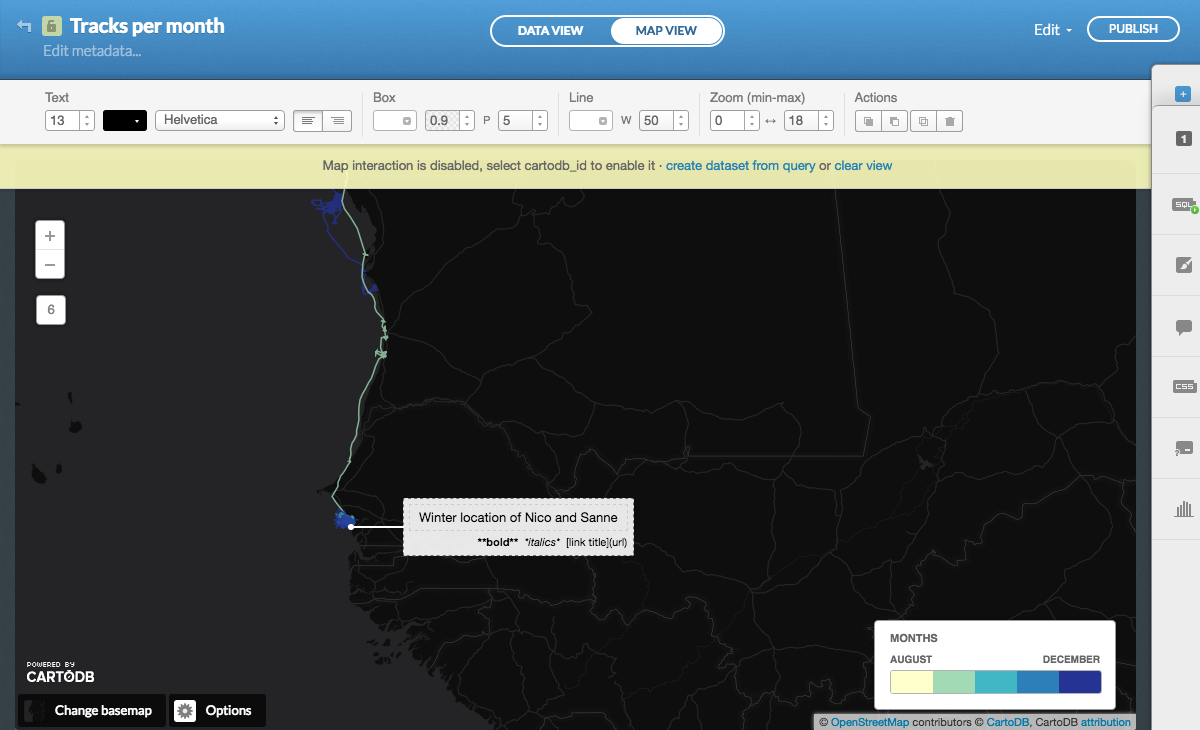Select the wizard style panel icon
Screen dimensions: 1200x730
coord(1183,265)
